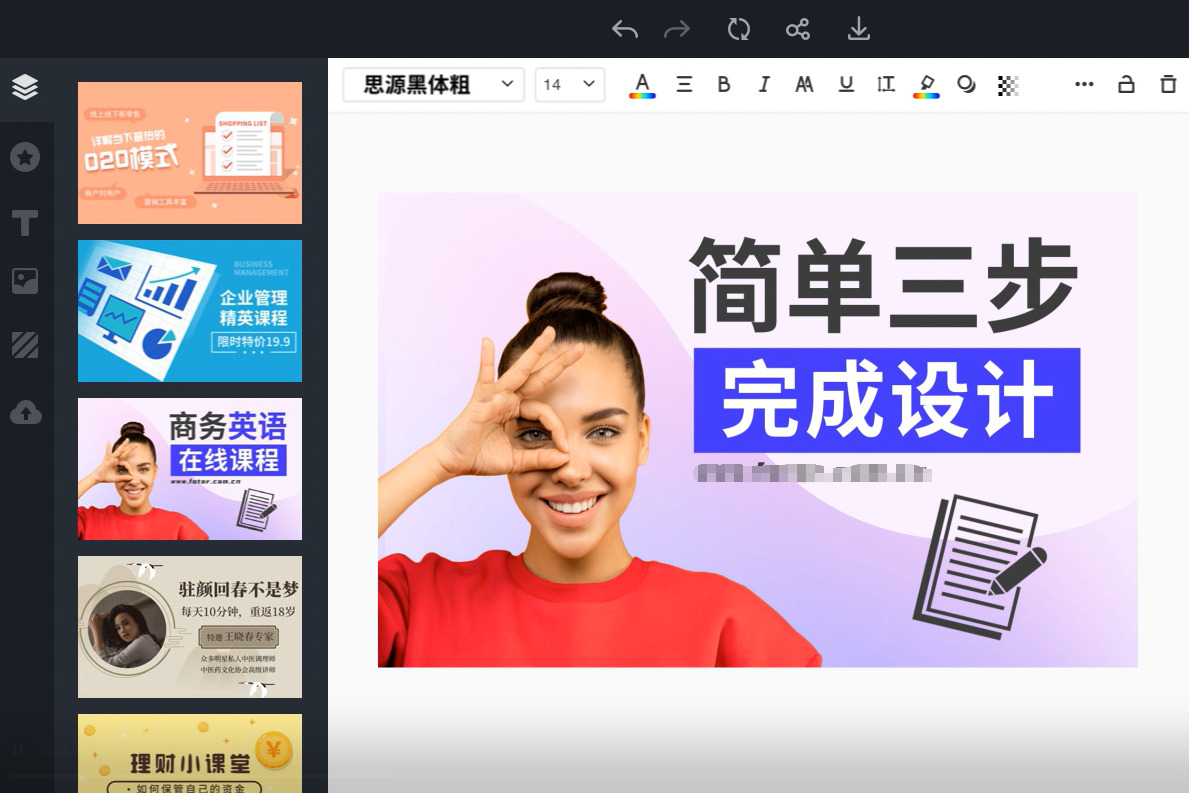Viewport: 1189px width, 793px height.
Task: Toggle bold formatting
Action: click(723, 84)
